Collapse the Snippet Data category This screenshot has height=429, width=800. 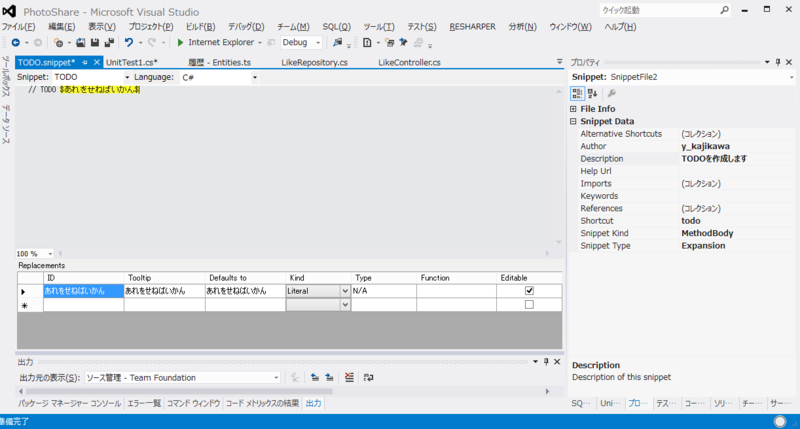[x=573, y=121]
